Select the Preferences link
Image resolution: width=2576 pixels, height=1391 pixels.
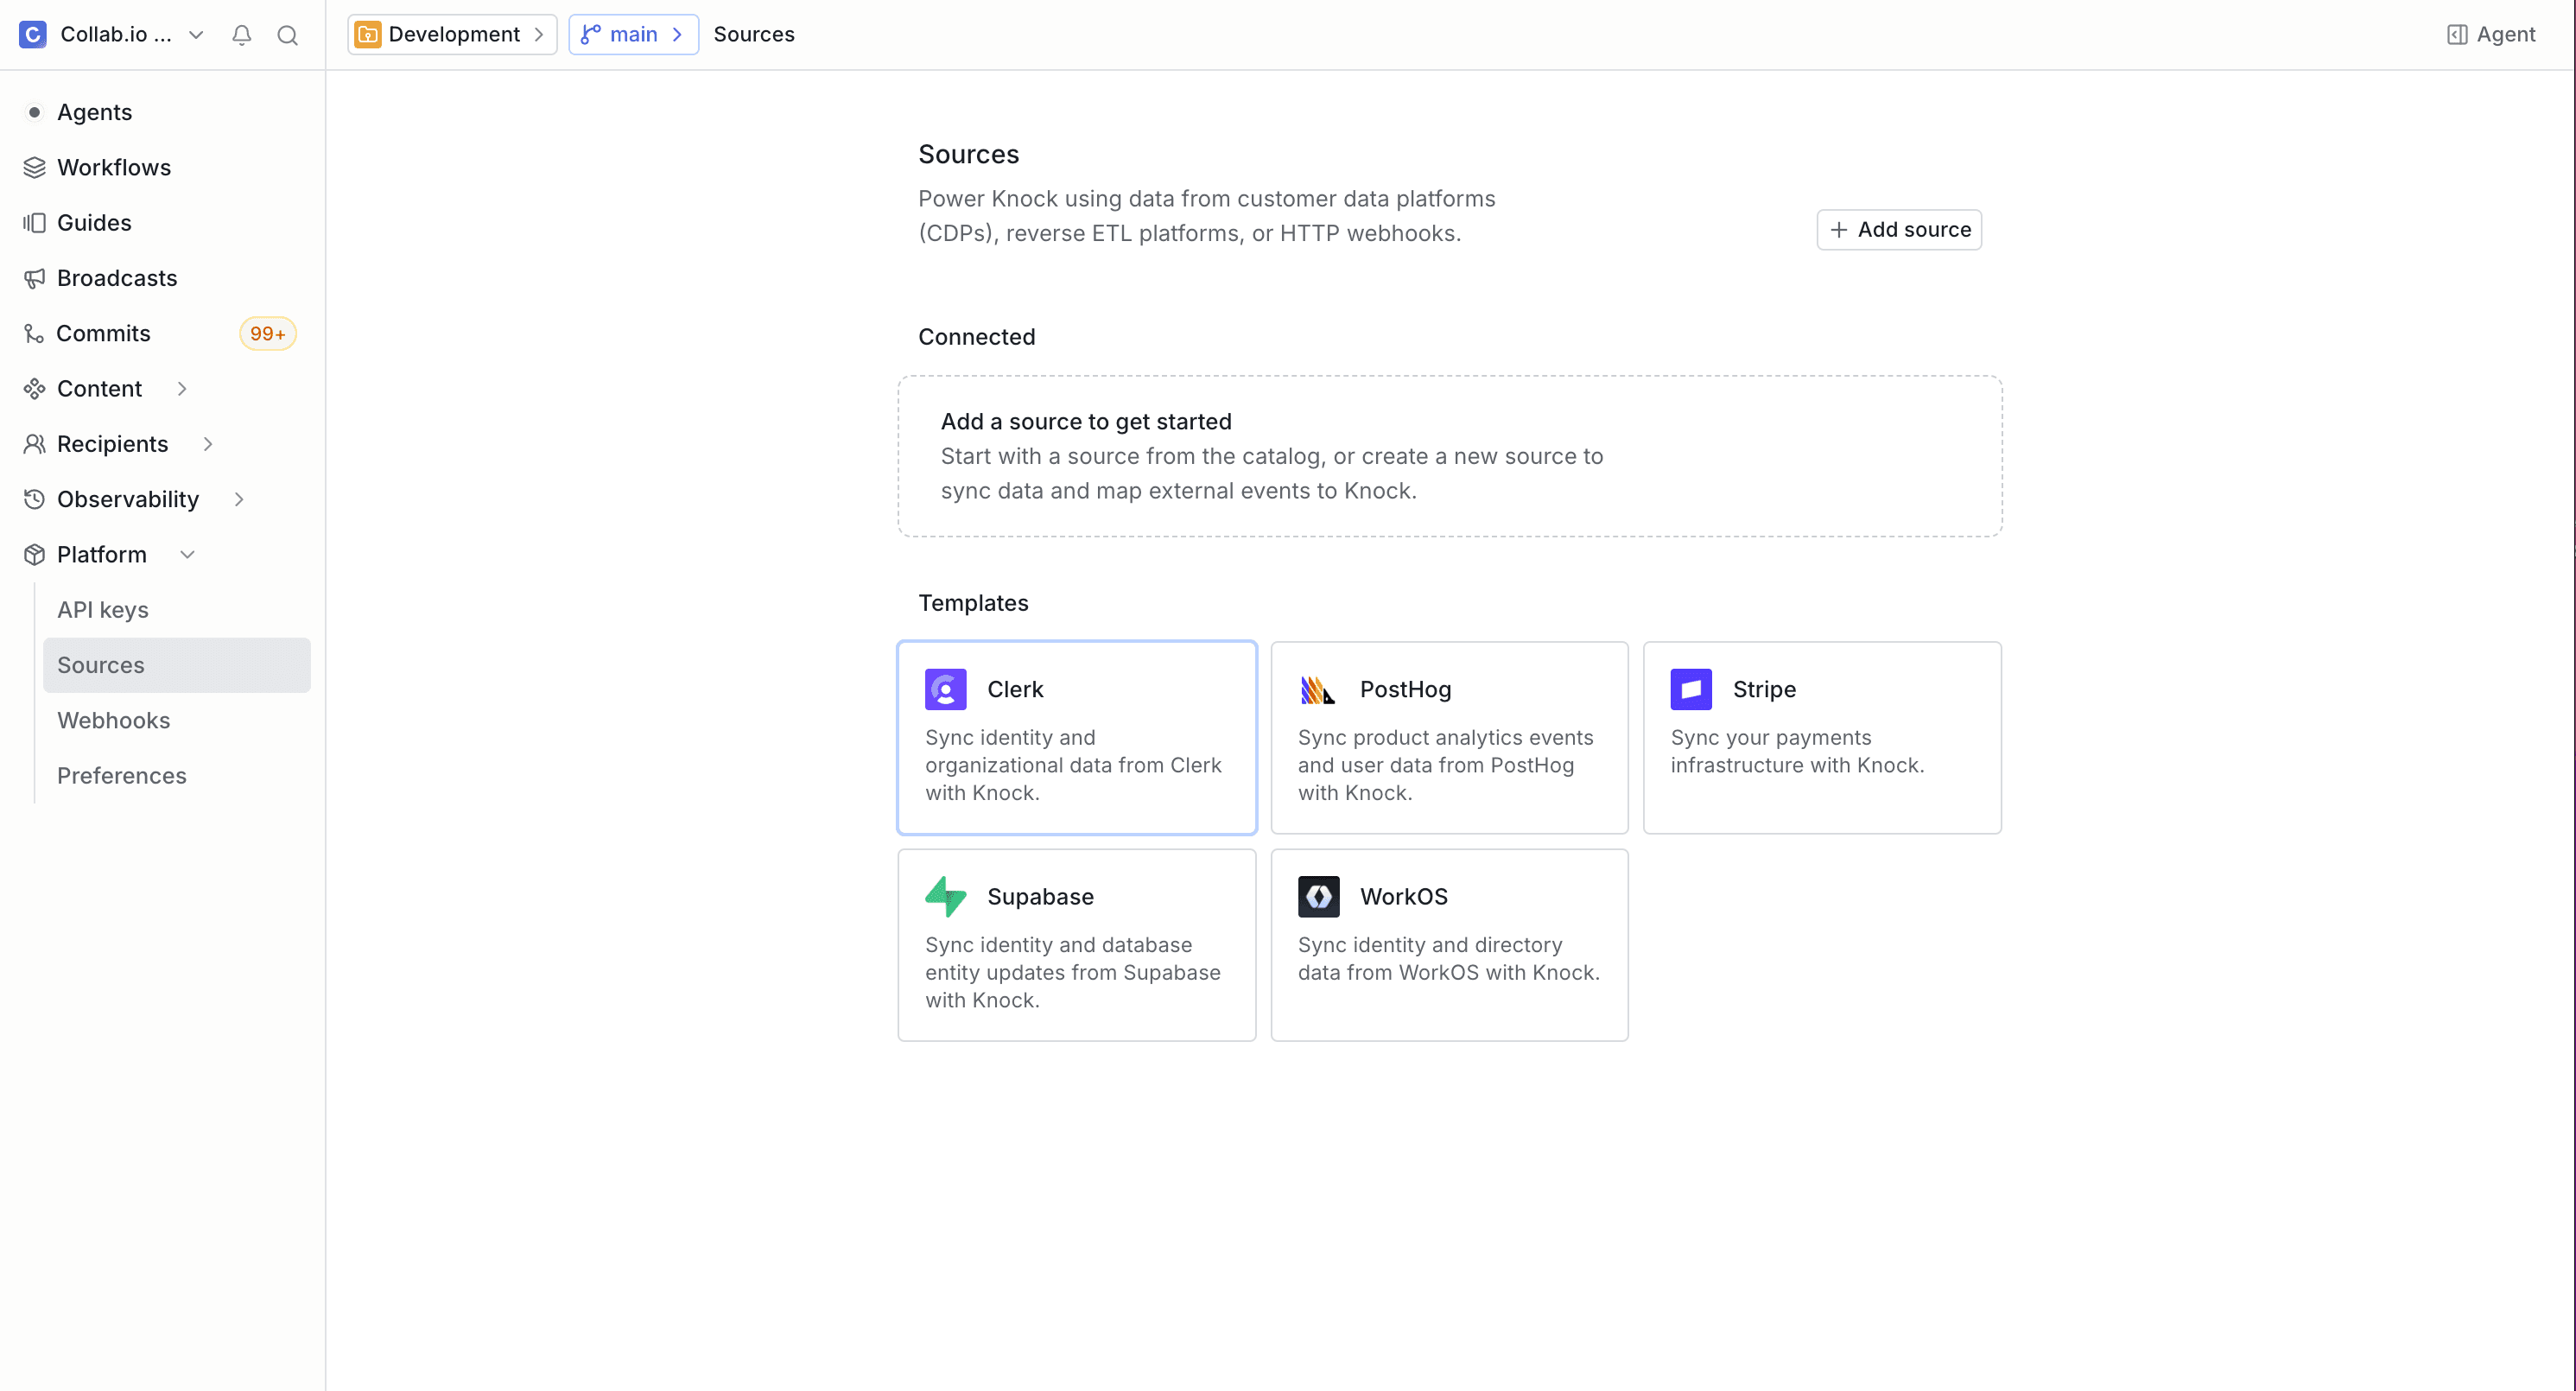point(121,775)
